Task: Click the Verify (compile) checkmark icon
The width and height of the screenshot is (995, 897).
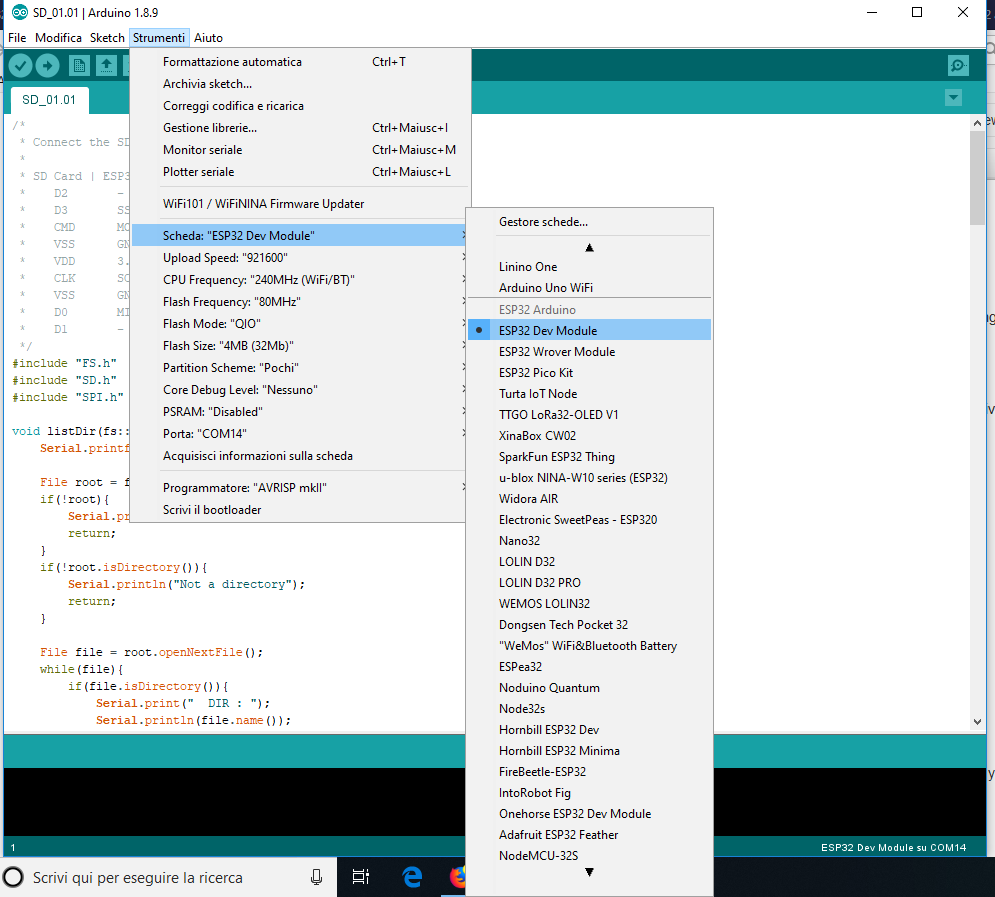Action: [20, 65]
